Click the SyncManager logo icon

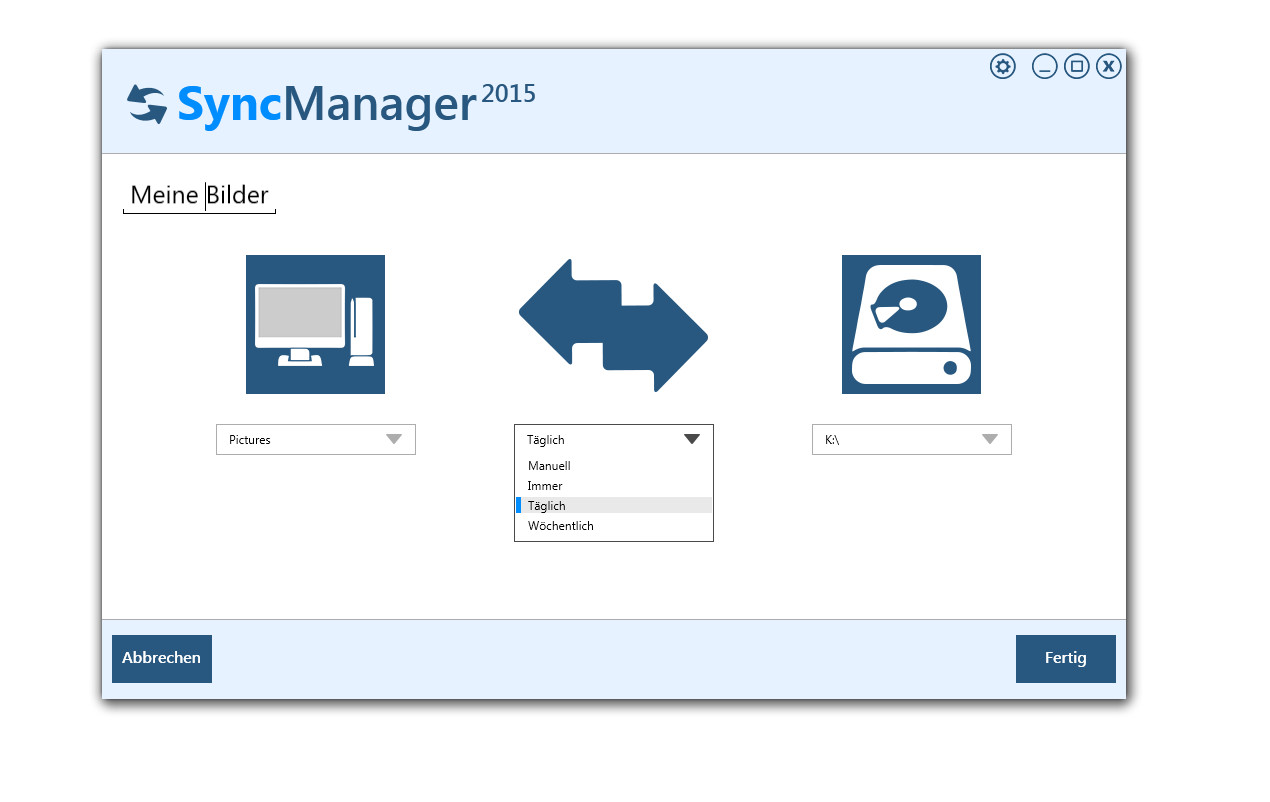point(147,104)
